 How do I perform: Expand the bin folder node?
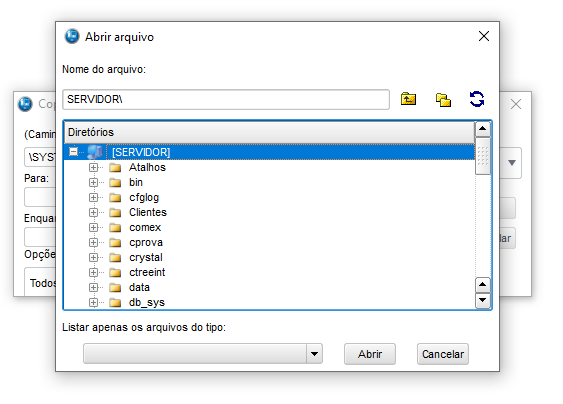point(93,182)
